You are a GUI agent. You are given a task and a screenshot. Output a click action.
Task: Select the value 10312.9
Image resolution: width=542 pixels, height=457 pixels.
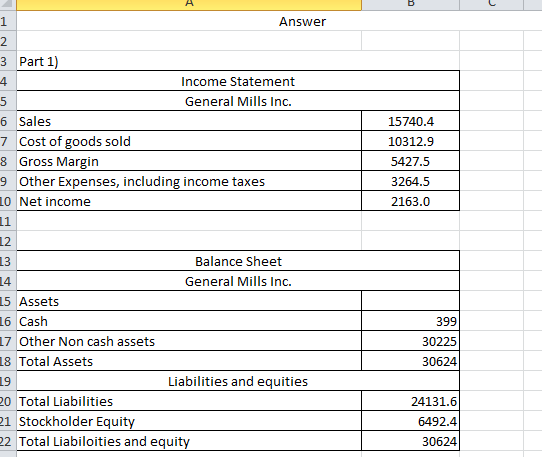(410, 141)
